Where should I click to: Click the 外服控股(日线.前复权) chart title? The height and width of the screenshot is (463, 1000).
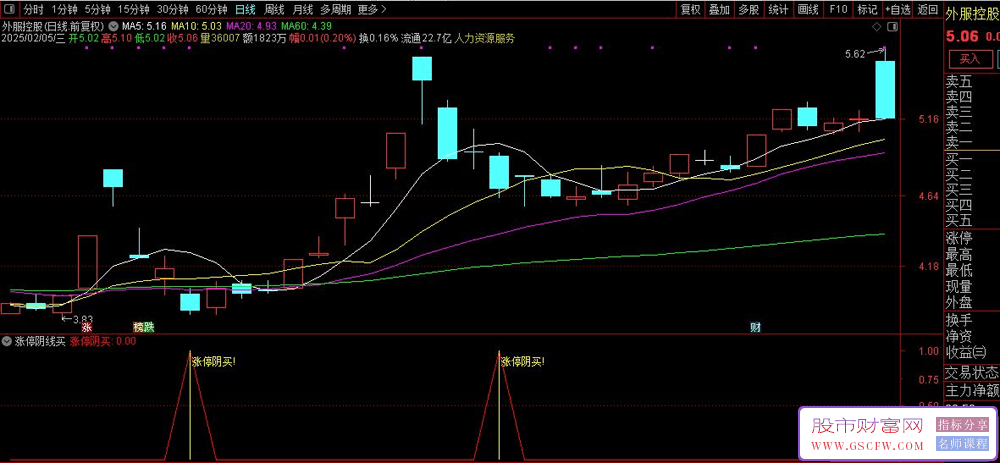tap(54, 27)
